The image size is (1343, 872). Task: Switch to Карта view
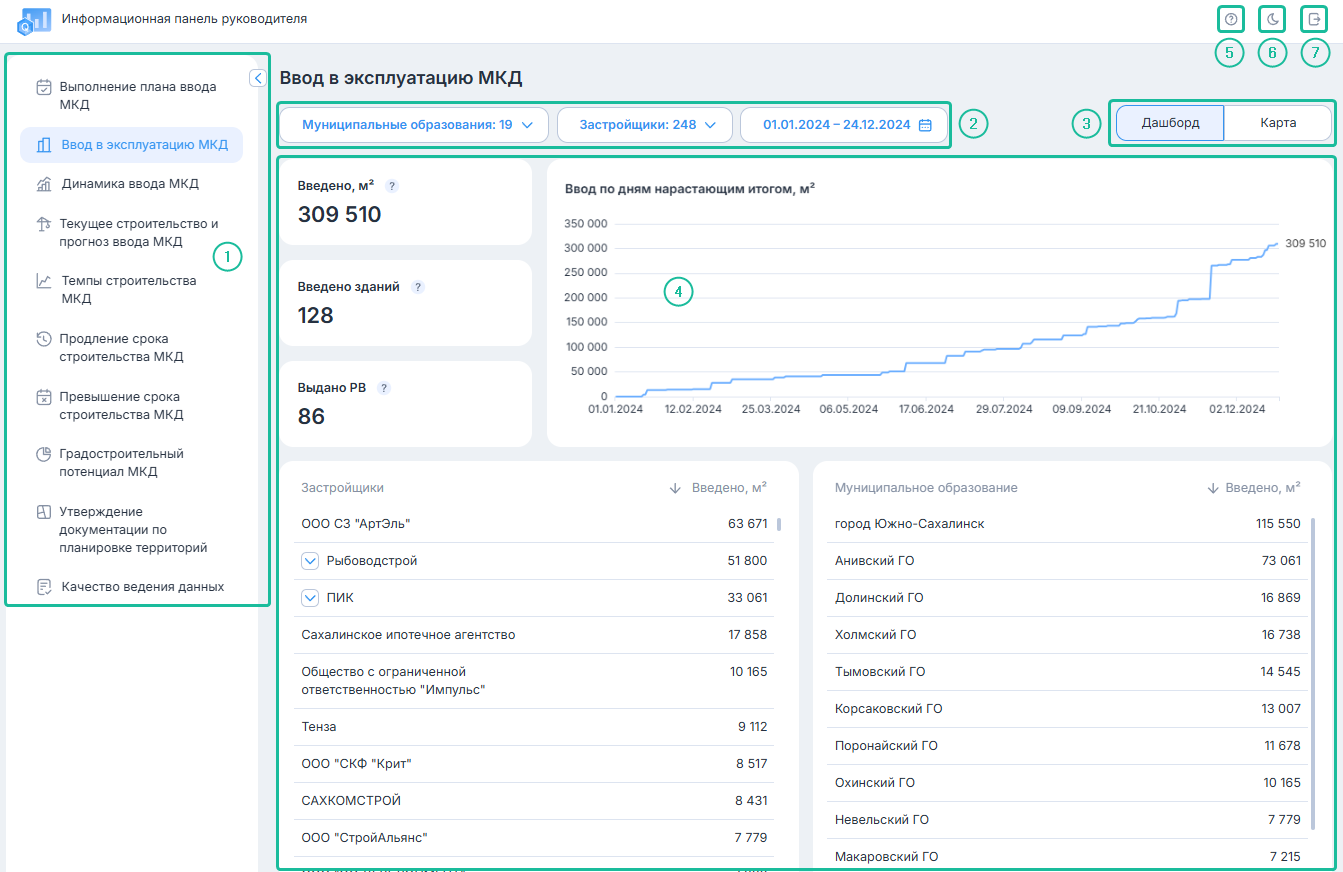[1278, 123]
